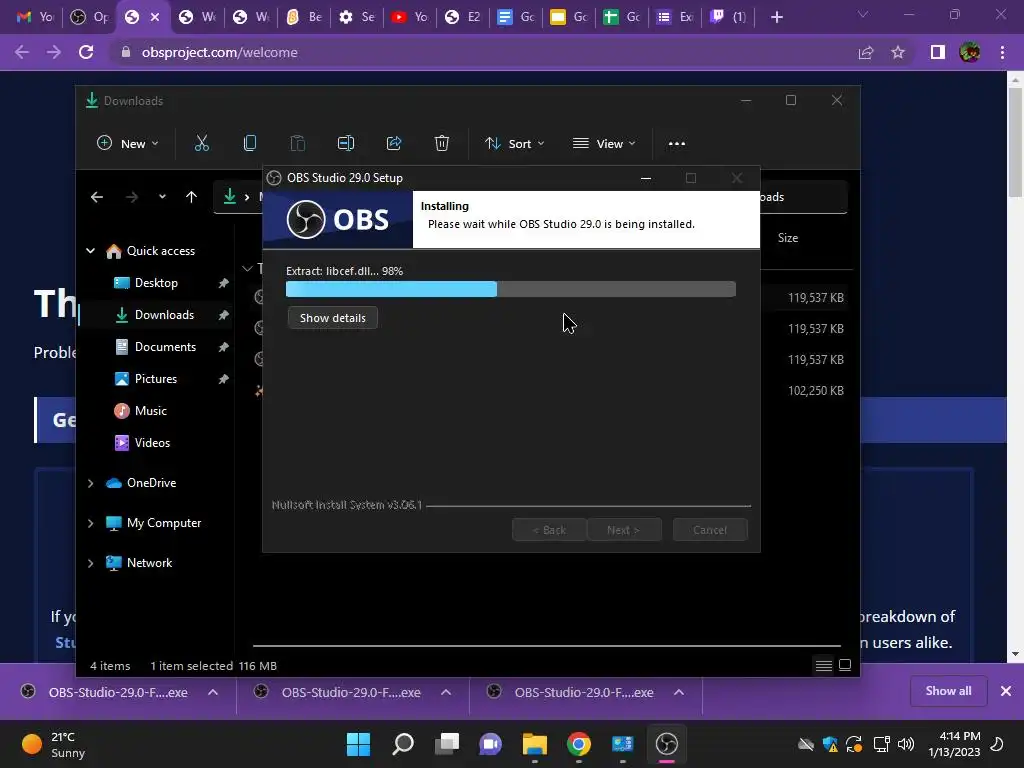Image resolution: width=1024 pixels, height=768 pixels.
Task: Click the OBS installer taskbar icon
Action: point(667,744)
